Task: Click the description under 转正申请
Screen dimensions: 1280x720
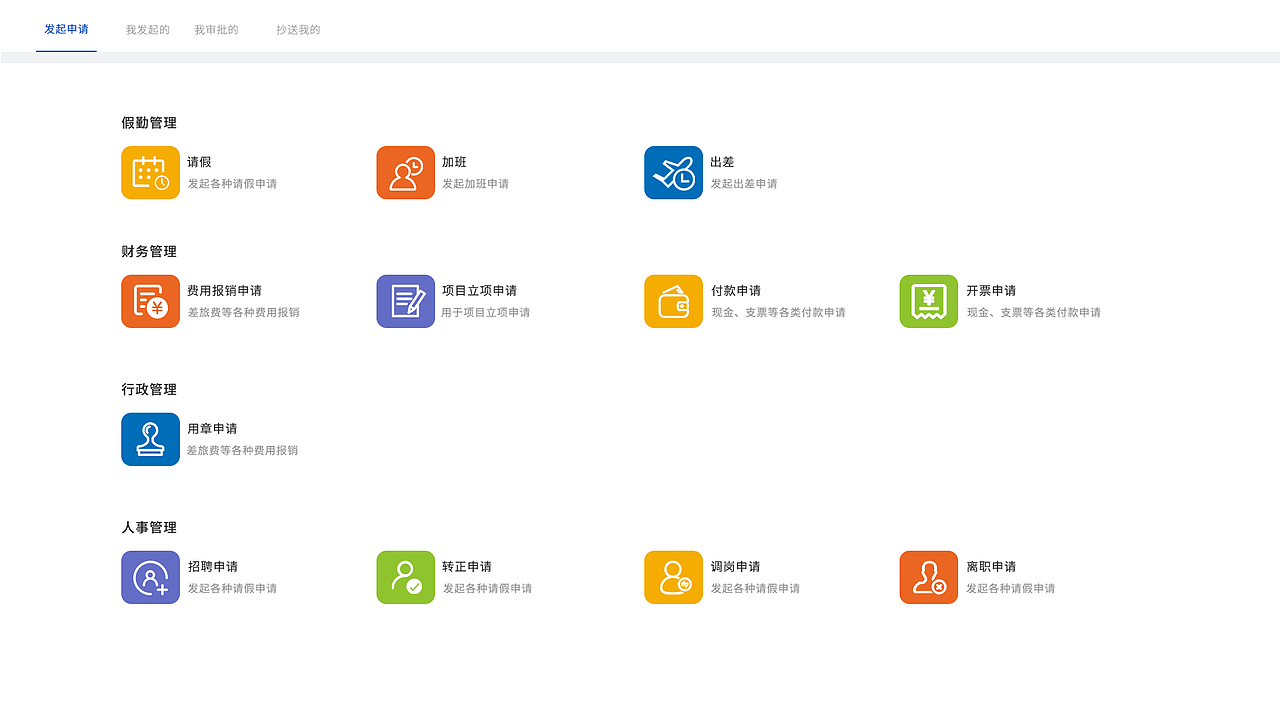Action: (x=487, y=589)
